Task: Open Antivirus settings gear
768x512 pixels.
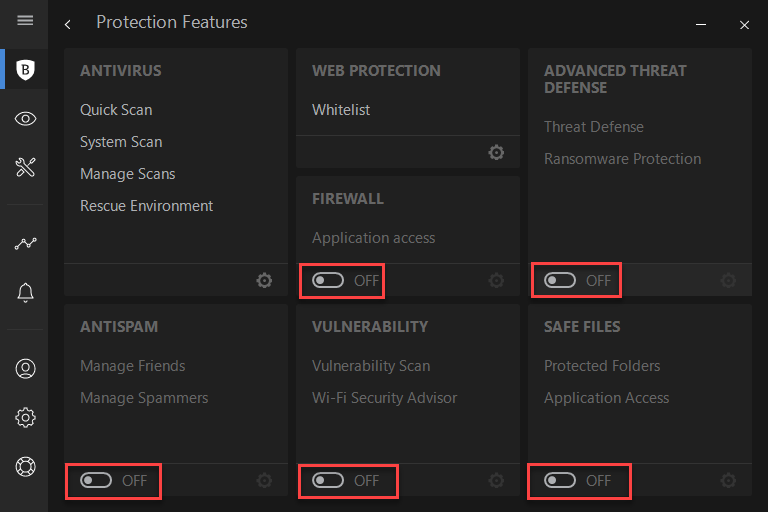Action: 264,281
